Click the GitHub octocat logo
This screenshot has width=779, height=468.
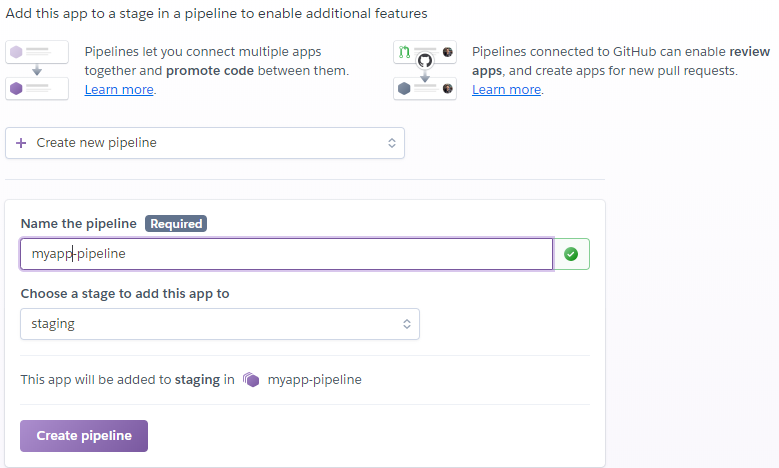pyautogui.click(x=425, y=61)
